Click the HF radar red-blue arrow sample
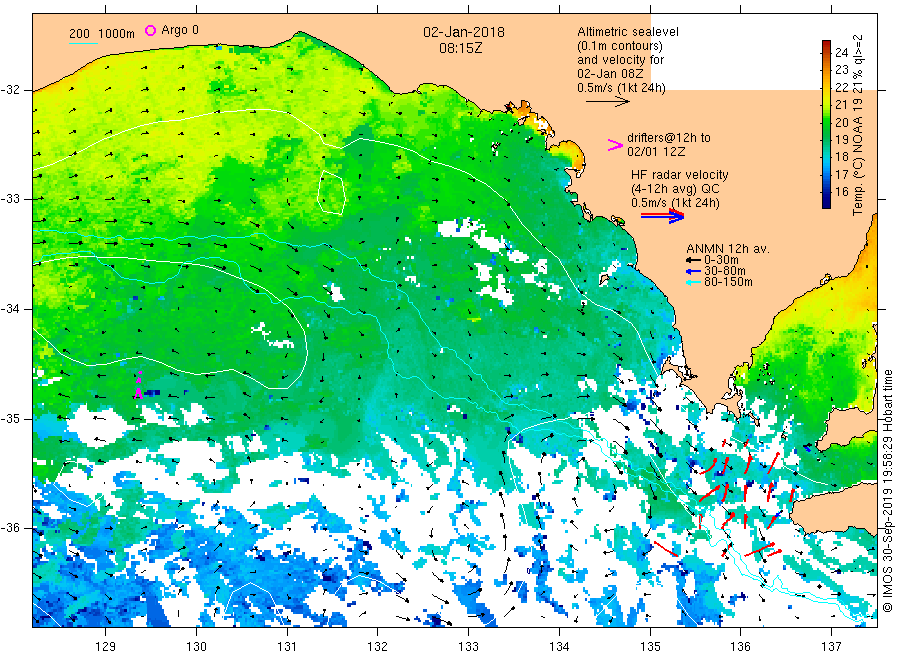This screenshot has height=660, width=900. 663,216
